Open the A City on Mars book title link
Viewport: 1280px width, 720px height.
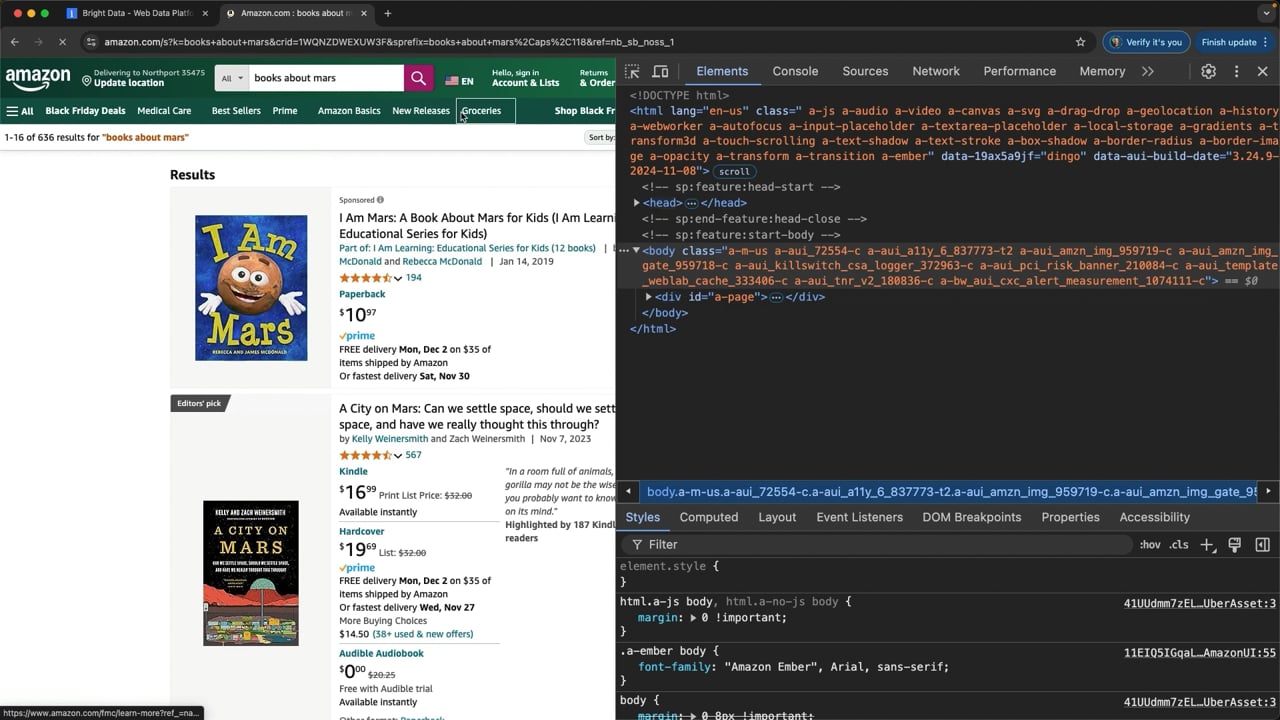pyautogui.click(x=477, y=416)
